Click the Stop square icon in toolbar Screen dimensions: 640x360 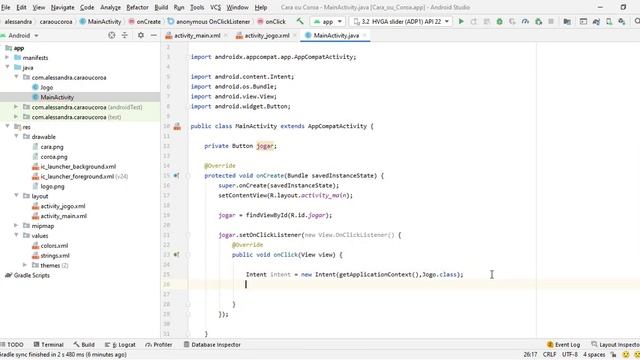click(551, 21)
